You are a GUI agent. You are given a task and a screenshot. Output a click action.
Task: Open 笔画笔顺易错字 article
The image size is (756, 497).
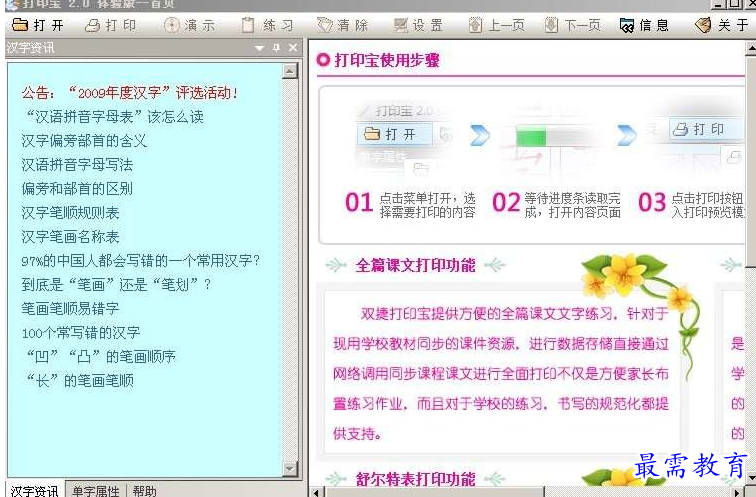tap(70, 309)
